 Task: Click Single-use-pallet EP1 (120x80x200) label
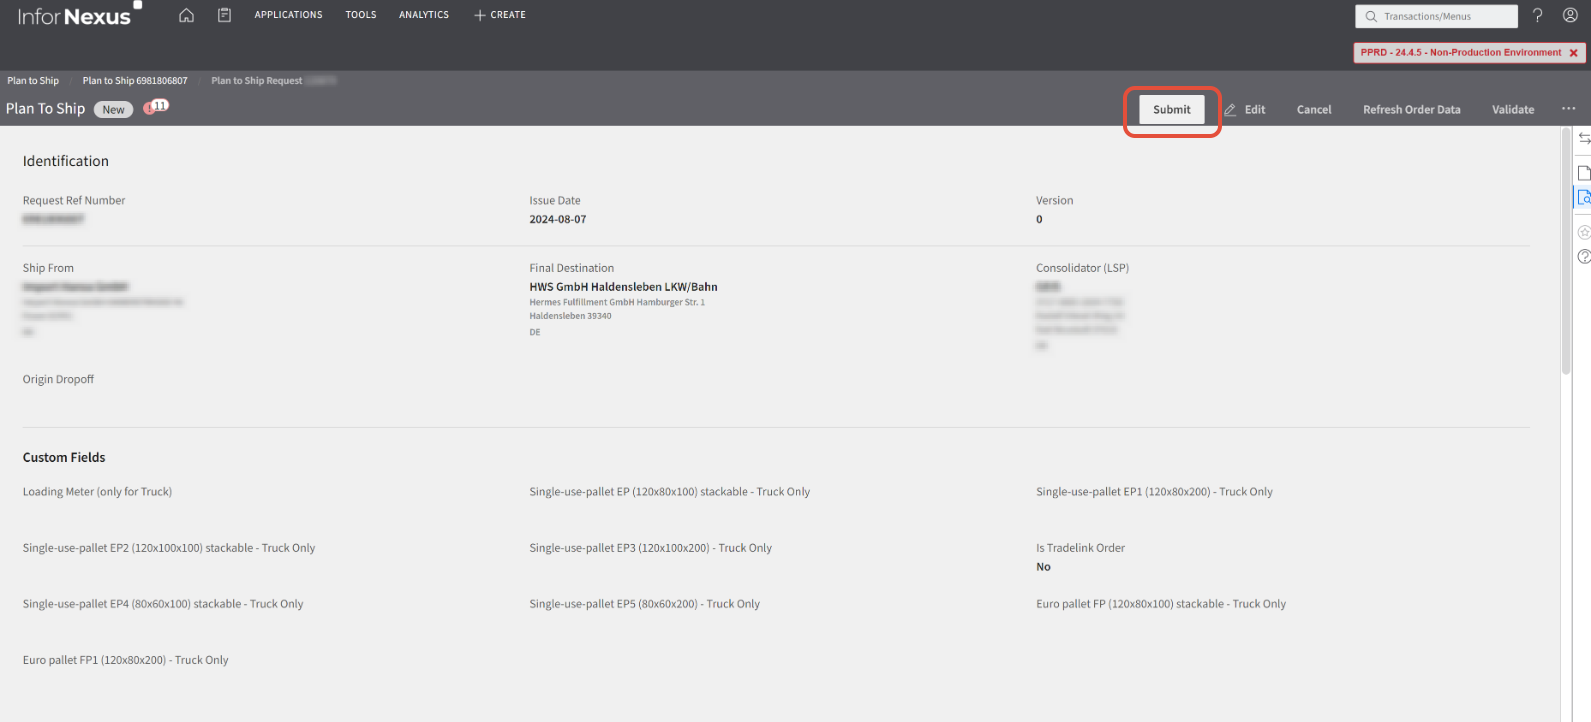point(1154,492)
